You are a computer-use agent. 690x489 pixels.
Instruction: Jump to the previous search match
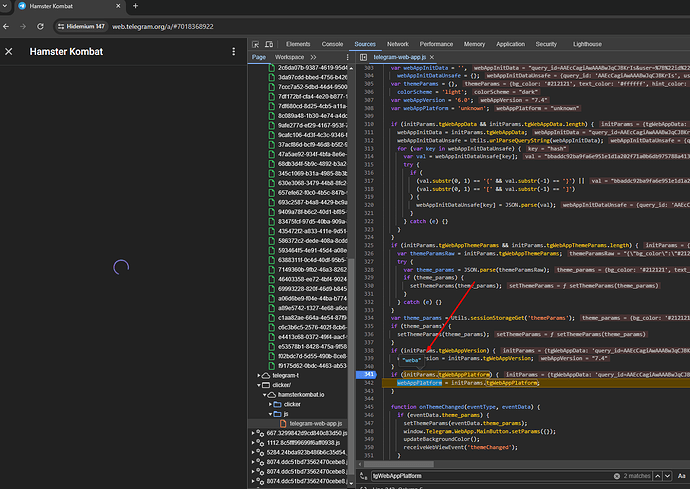[x=657, y=476]
